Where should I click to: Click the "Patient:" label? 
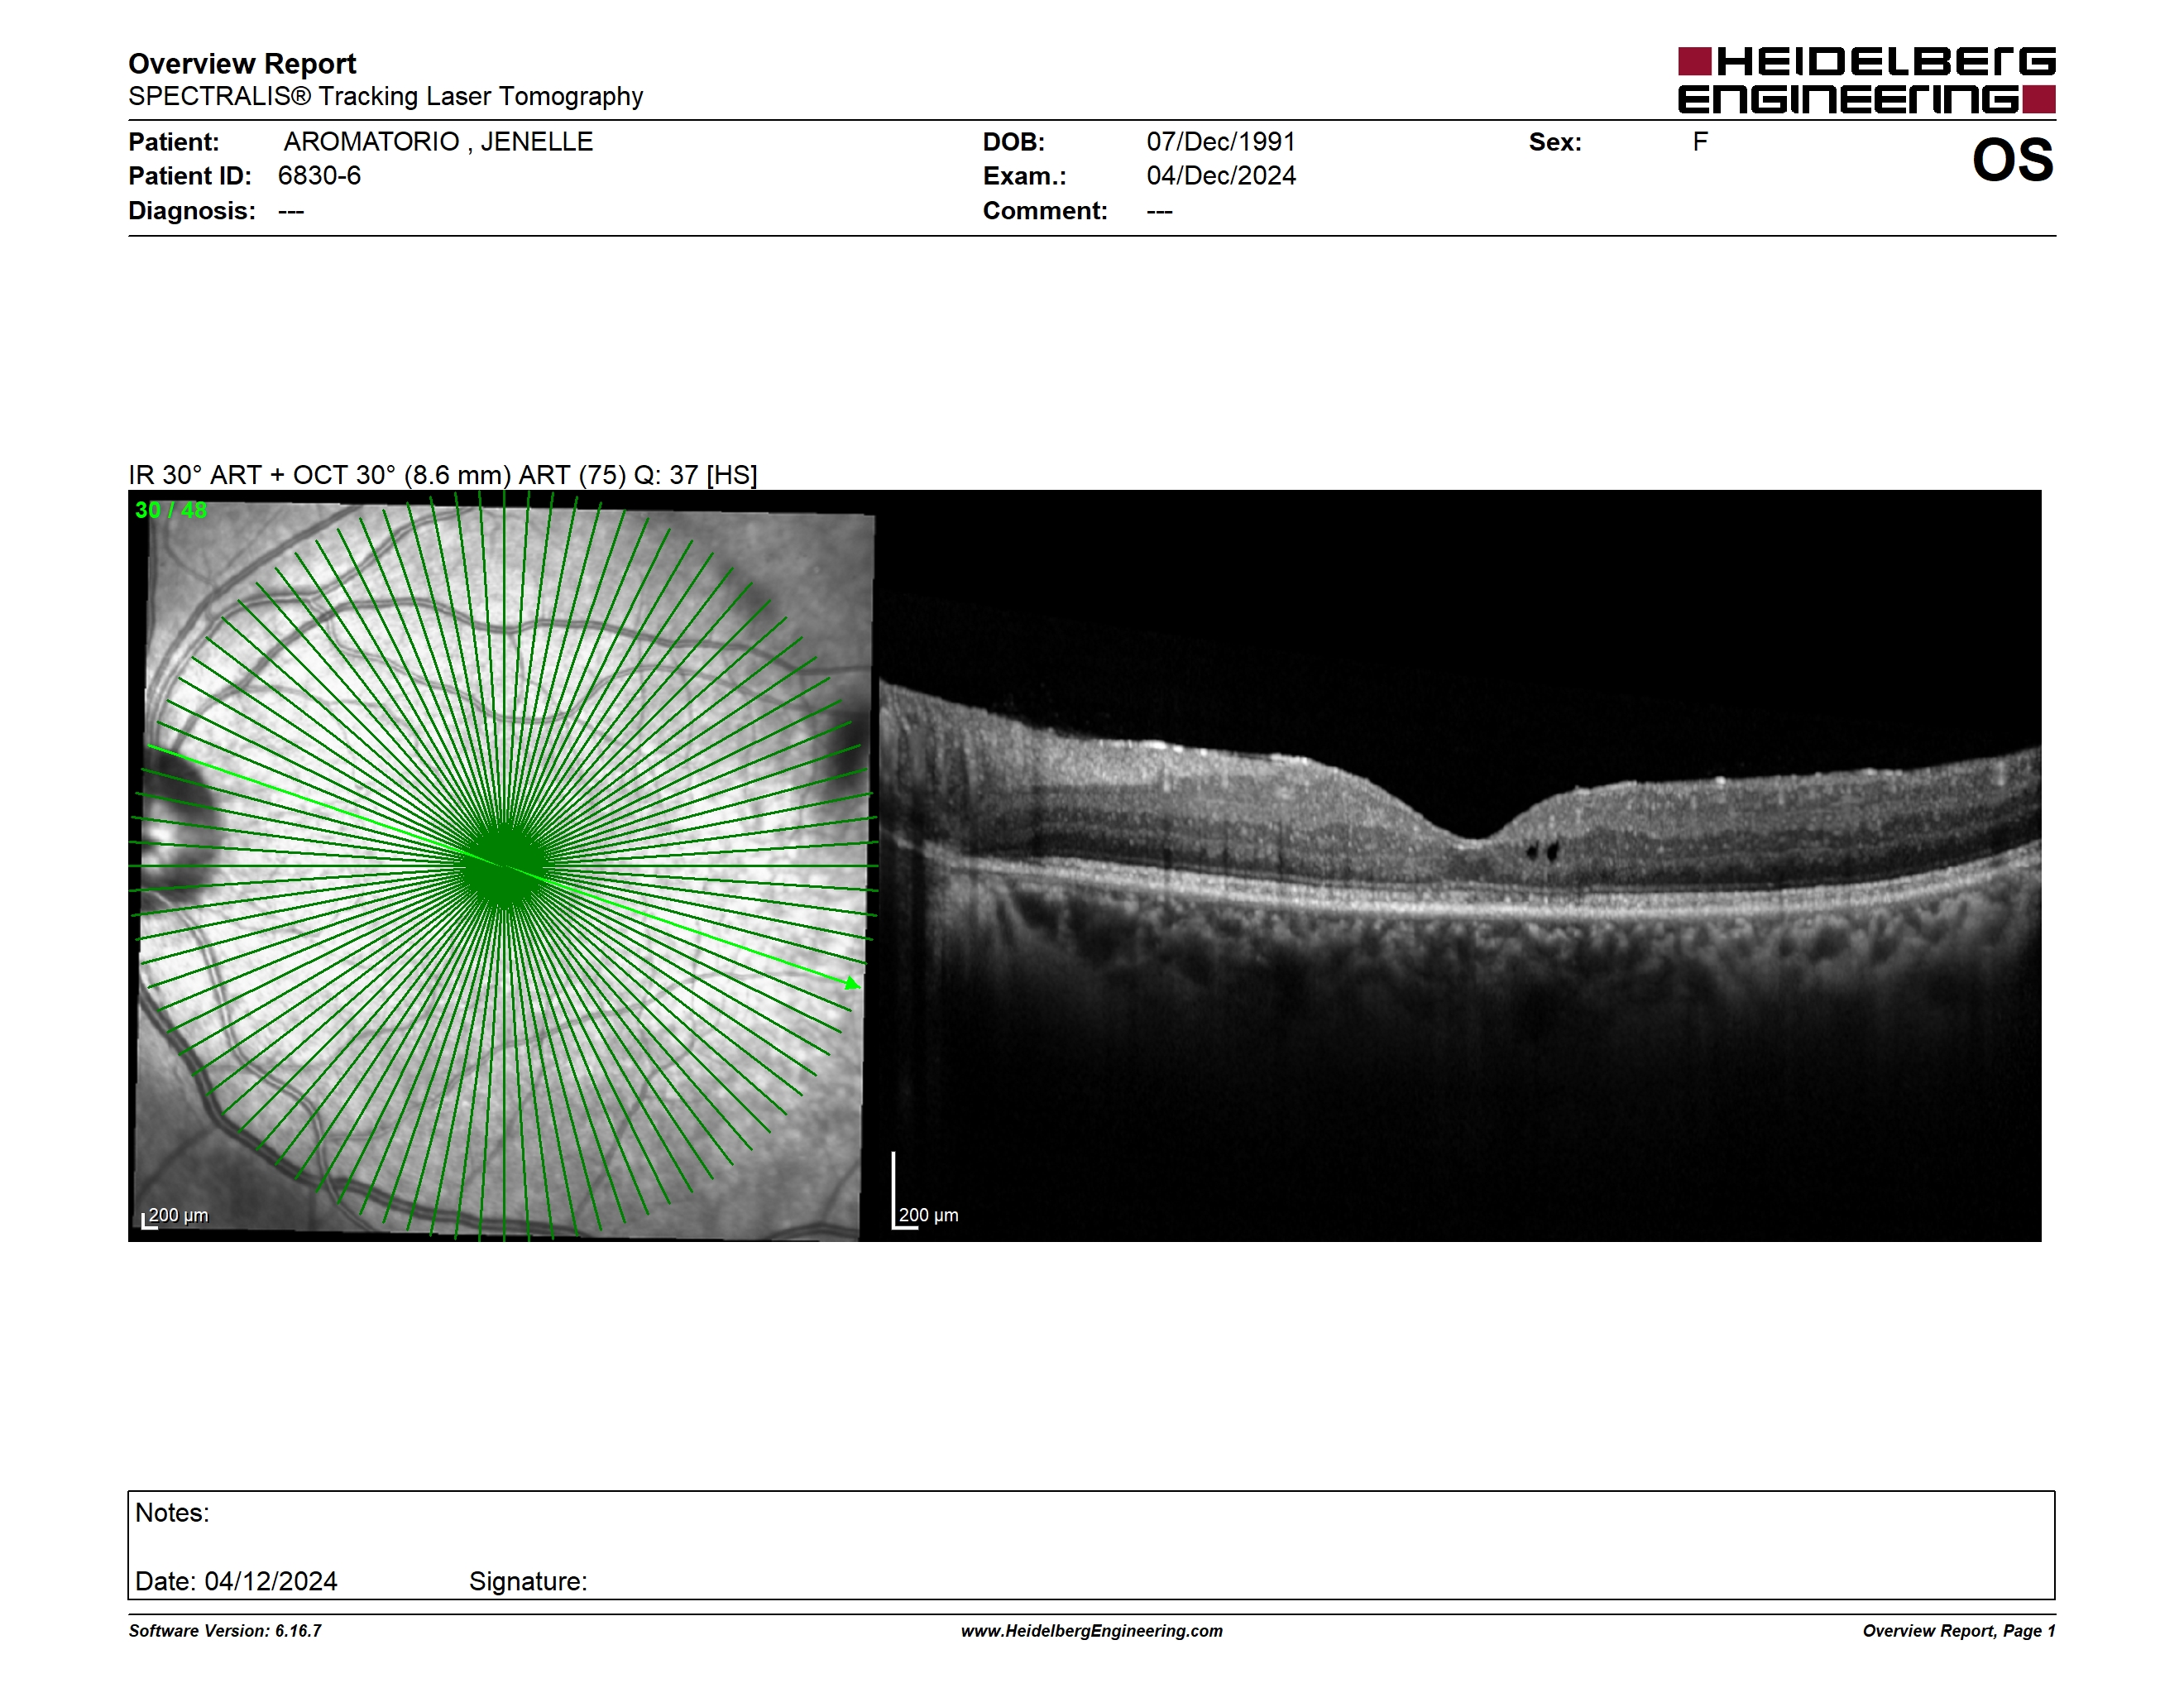pos(173,142)
